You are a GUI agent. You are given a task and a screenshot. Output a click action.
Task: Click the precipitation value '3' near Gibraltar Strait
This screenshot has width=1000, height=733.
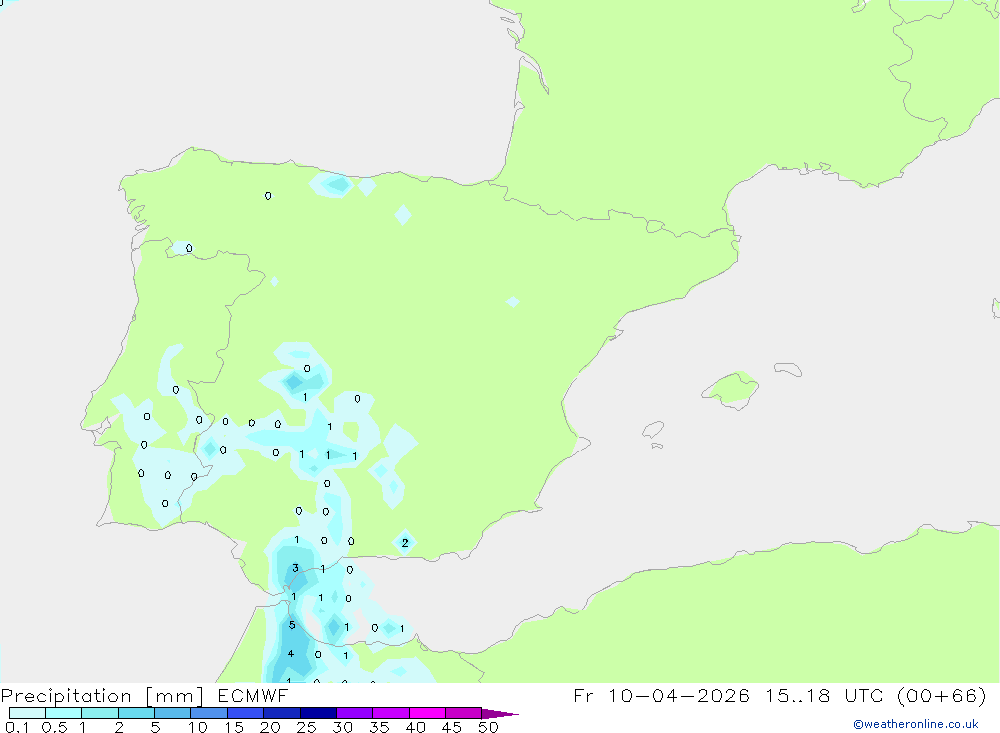(x=295, y=568)
